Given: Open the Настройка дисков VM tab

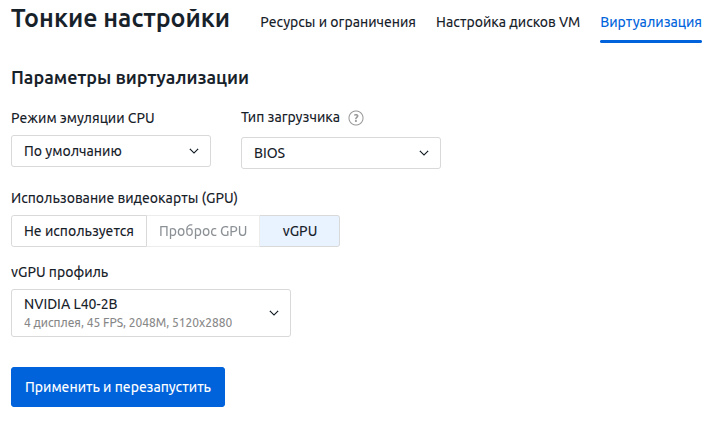Looking at the screenshot, I should pyautogui.click(x=508, y=22).
